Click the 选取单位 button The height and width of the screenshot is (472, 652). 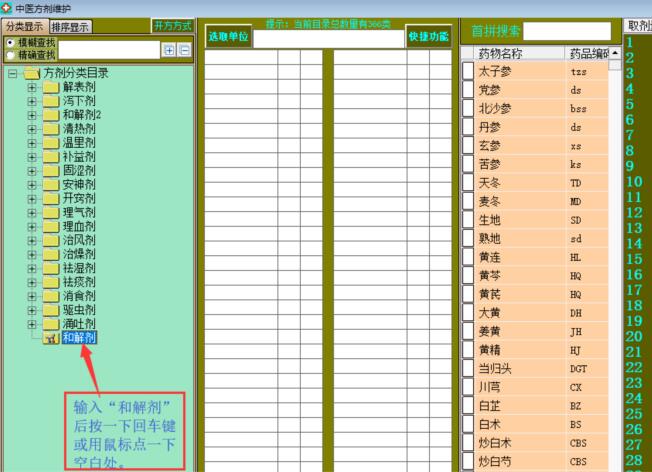pos(228,37)
